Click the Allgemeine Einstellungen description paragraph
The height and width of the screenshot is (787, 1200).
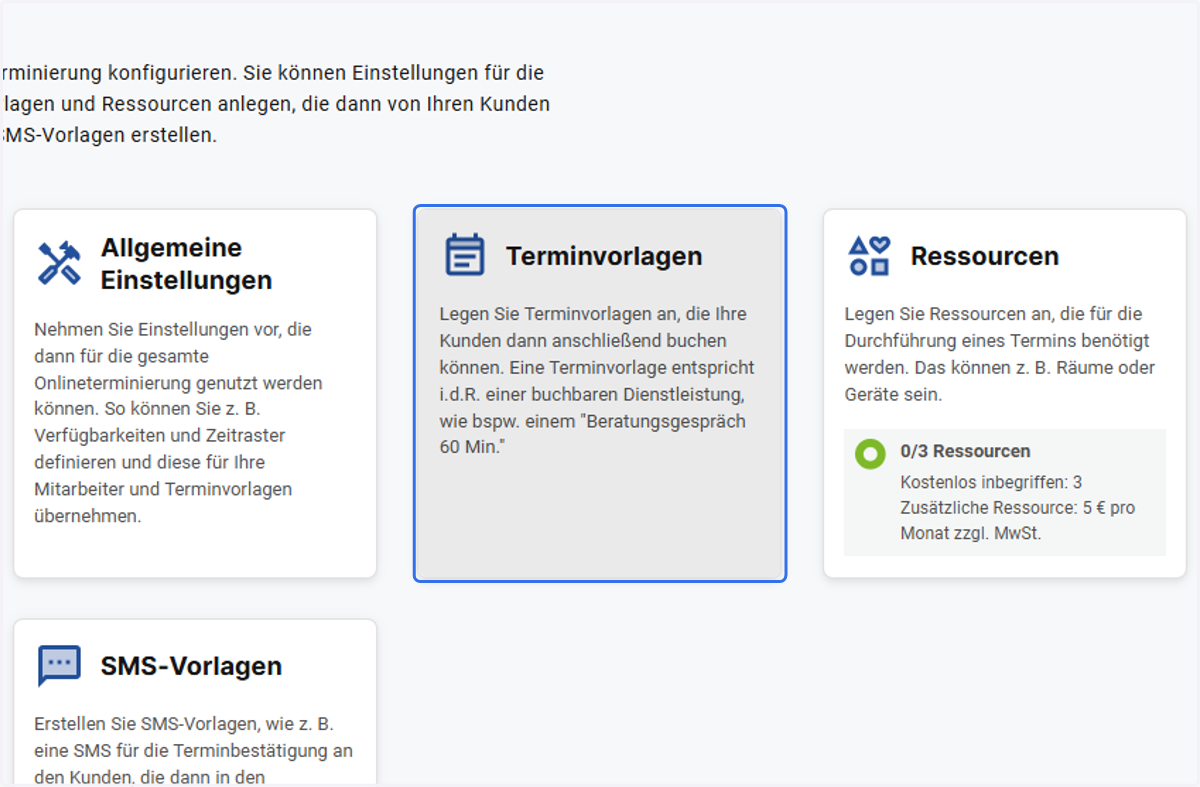point(178,422)
